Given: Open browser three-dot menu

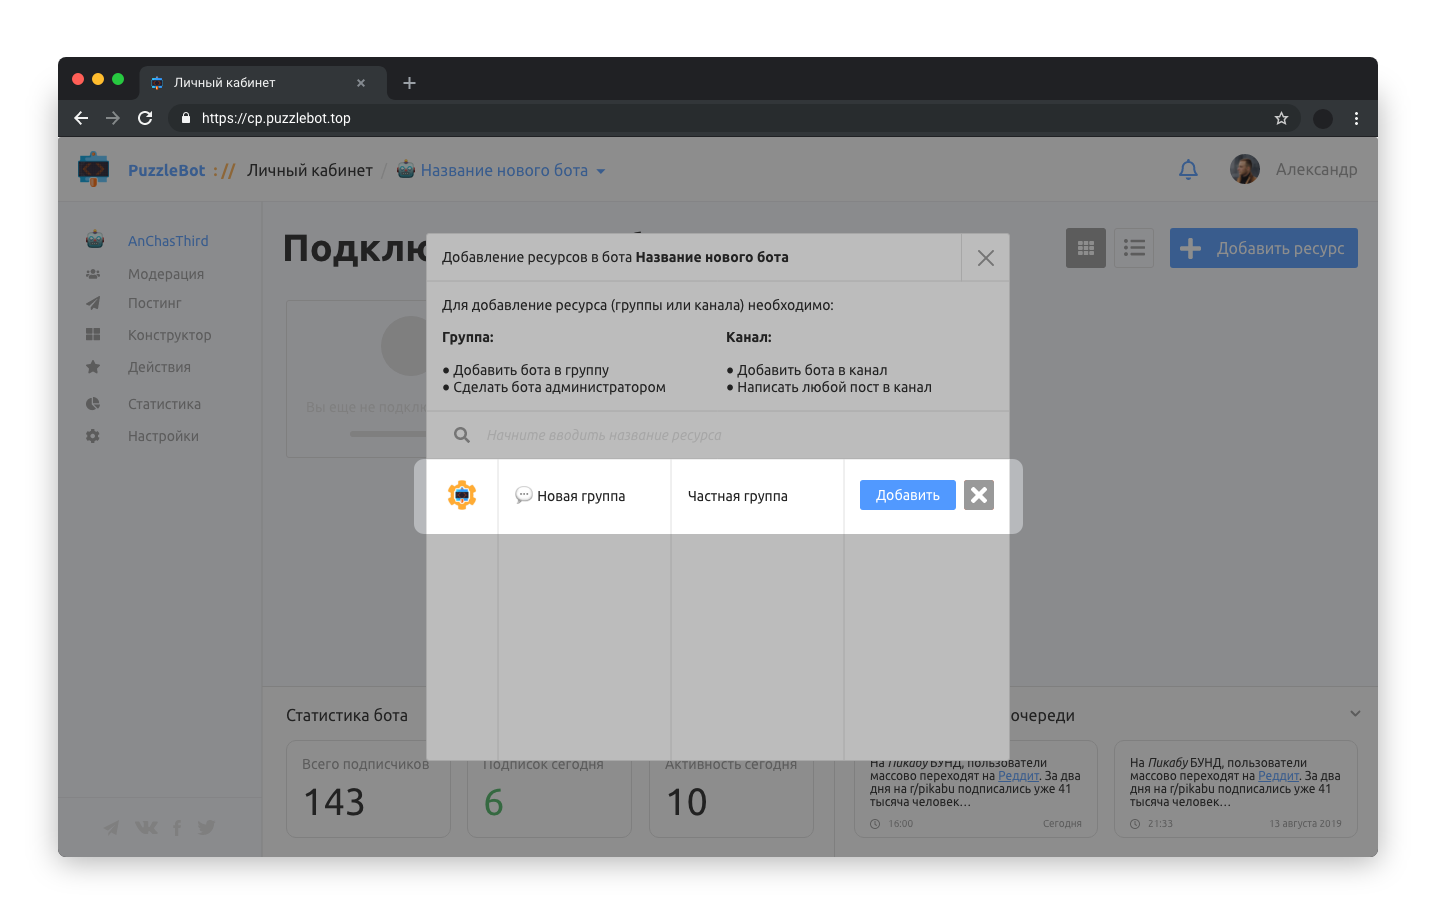Looking at the screenshot, I should [1356, 118].
